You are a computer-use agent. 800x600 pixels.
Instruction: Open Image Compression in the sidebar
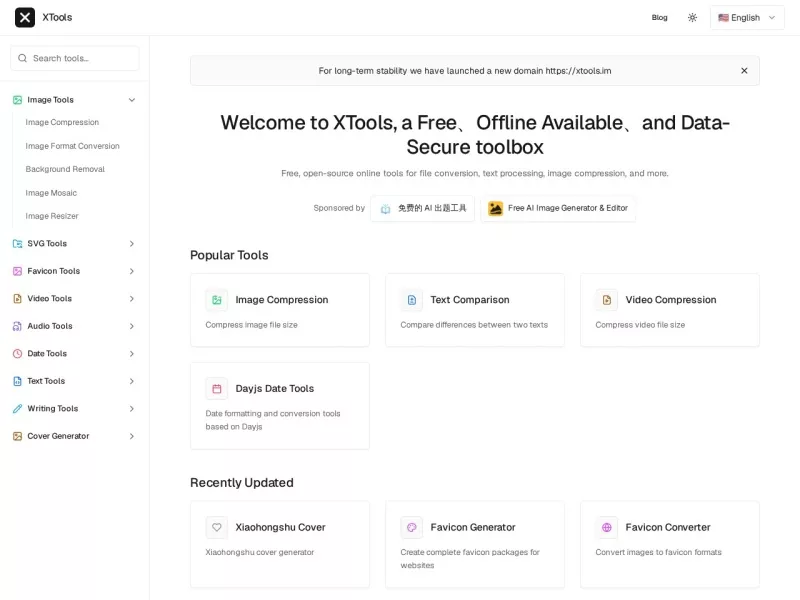point(62,122)
